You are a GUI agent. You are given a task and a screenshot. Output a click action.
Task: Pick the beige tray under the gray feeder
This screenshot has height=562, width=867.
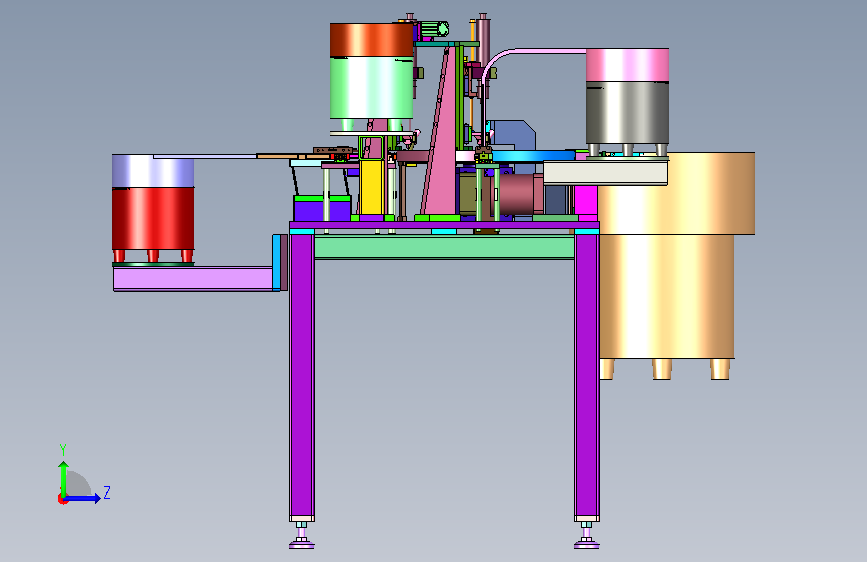click(x=605, y=173)
